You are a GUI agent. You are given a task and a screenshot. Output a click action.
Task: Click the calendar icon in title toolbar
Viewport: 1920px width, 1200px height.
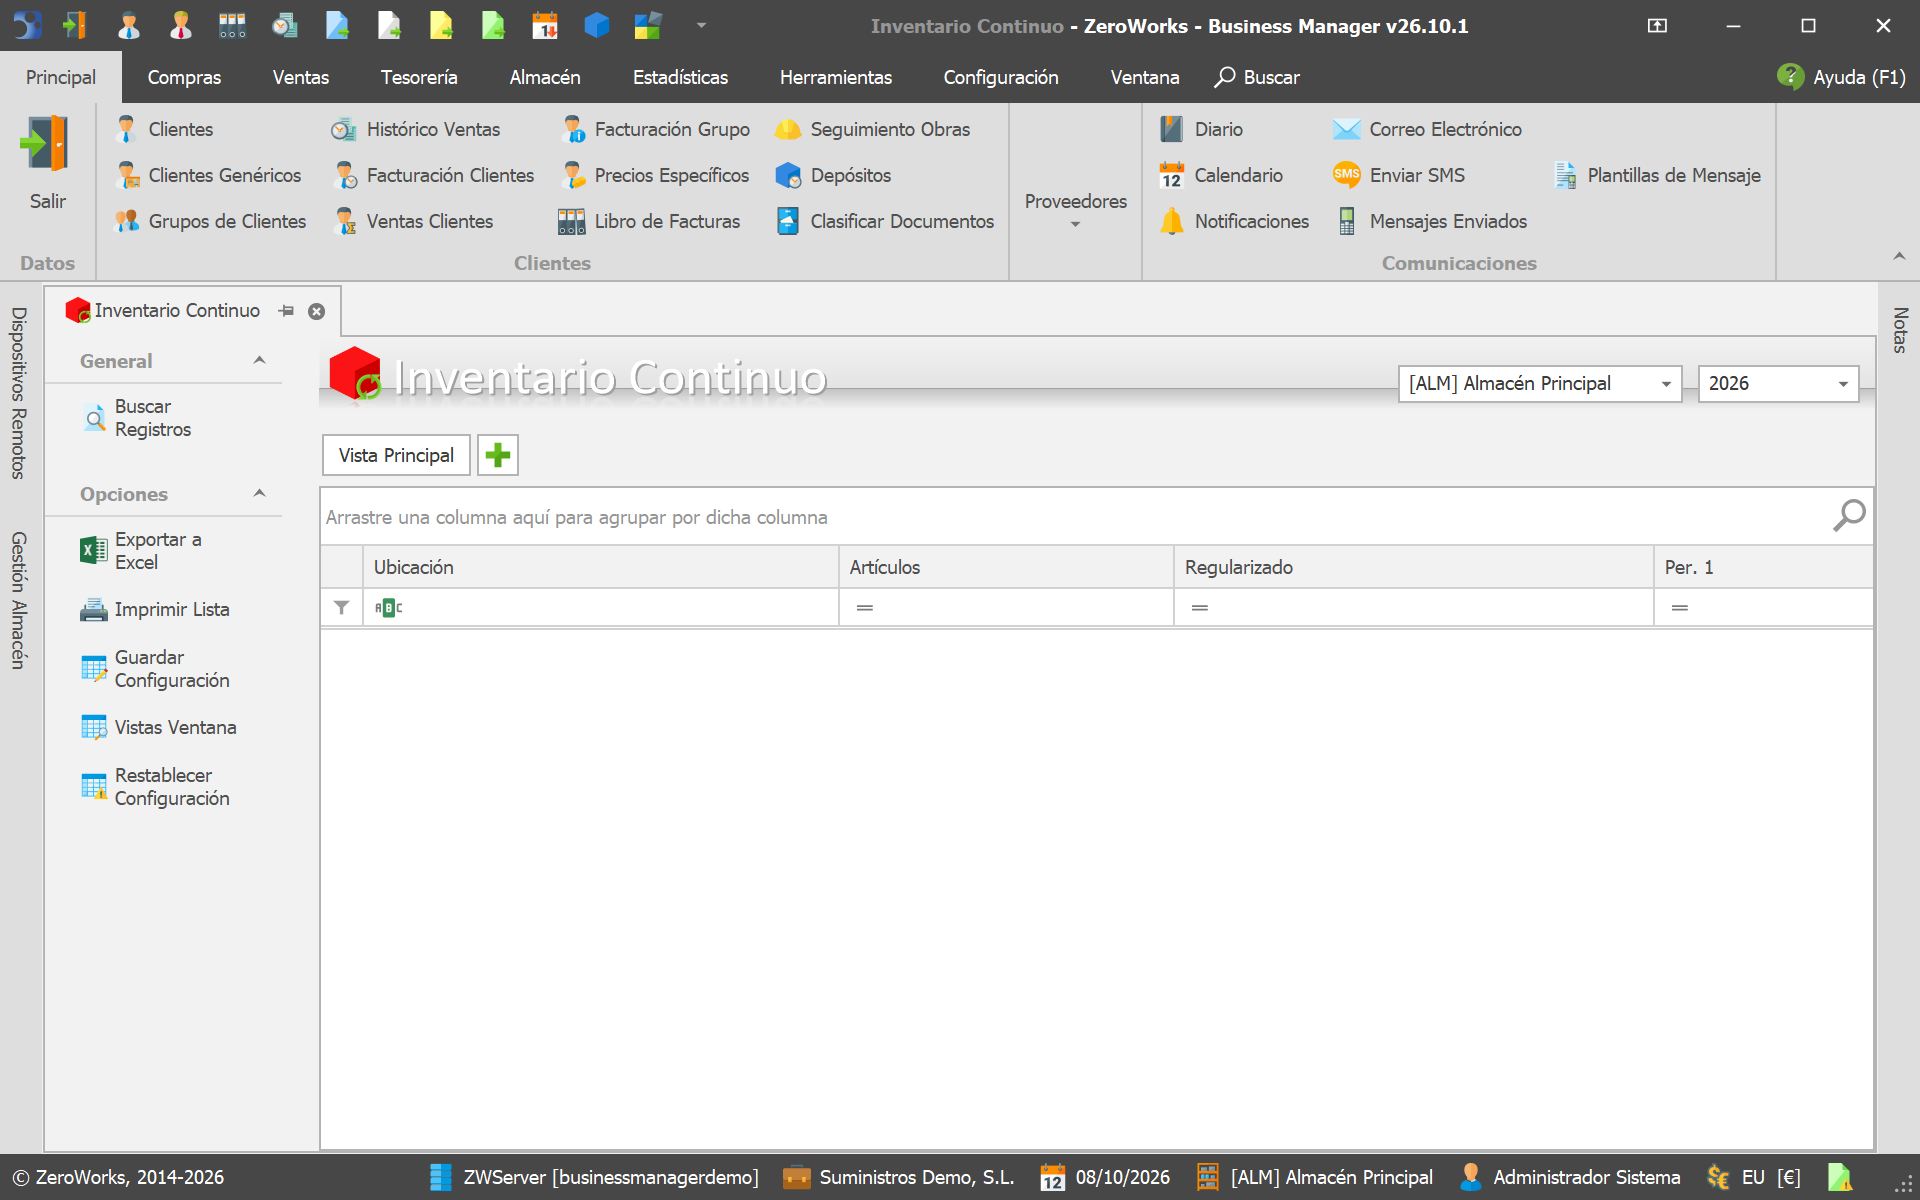click(x=545, y=25)
